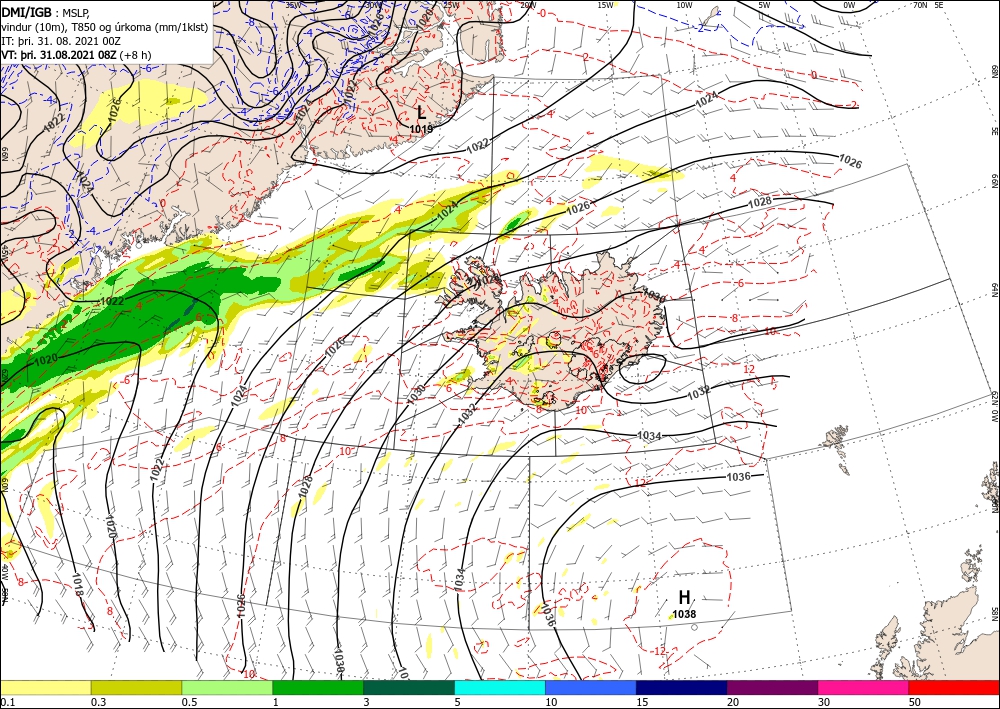Click the '15' legend scale value
The image size is (1000, 709).
click(x=642, y=702)
